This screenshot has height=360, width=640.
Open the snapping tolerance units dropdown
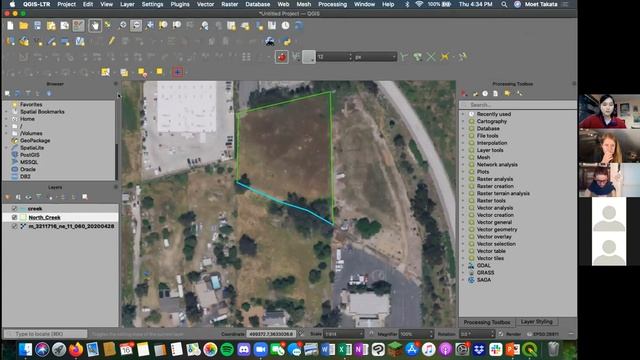tap(375, 57)
